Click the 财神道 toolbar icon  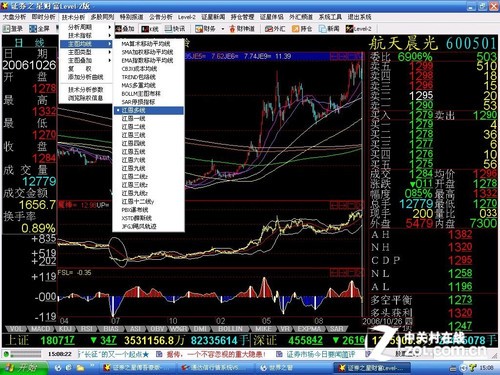[242, 29]
